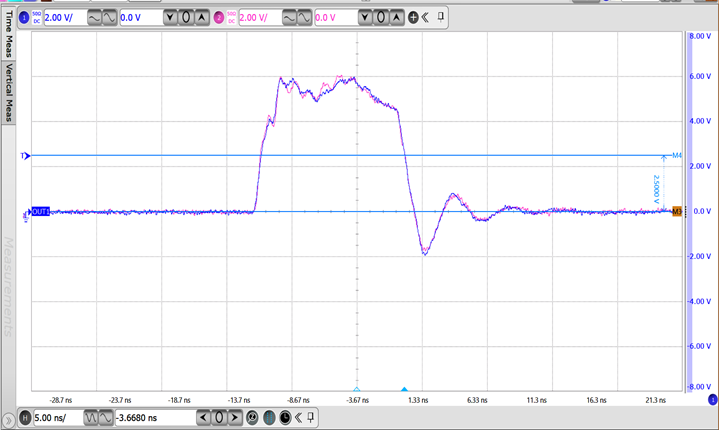Pin the vertical channel toolbar
Screen dimensions: 719x430
[x=440, y=17]
